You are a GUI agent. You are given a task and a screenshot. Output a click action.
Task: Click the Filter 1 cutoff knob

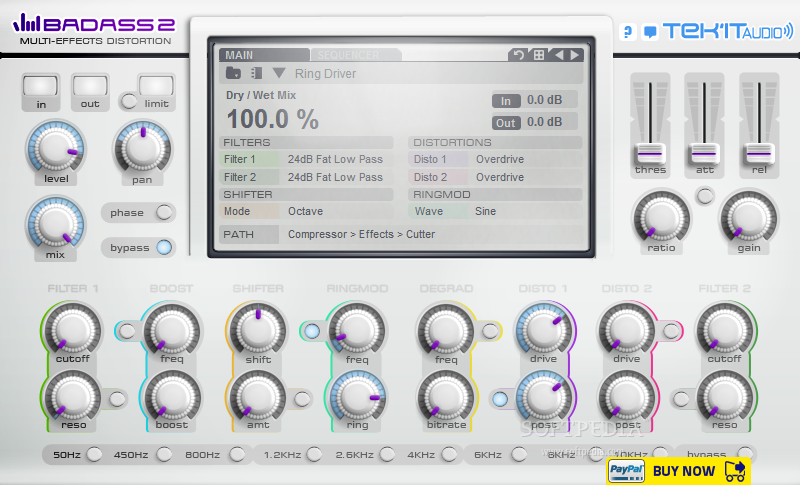click(73, 329)
